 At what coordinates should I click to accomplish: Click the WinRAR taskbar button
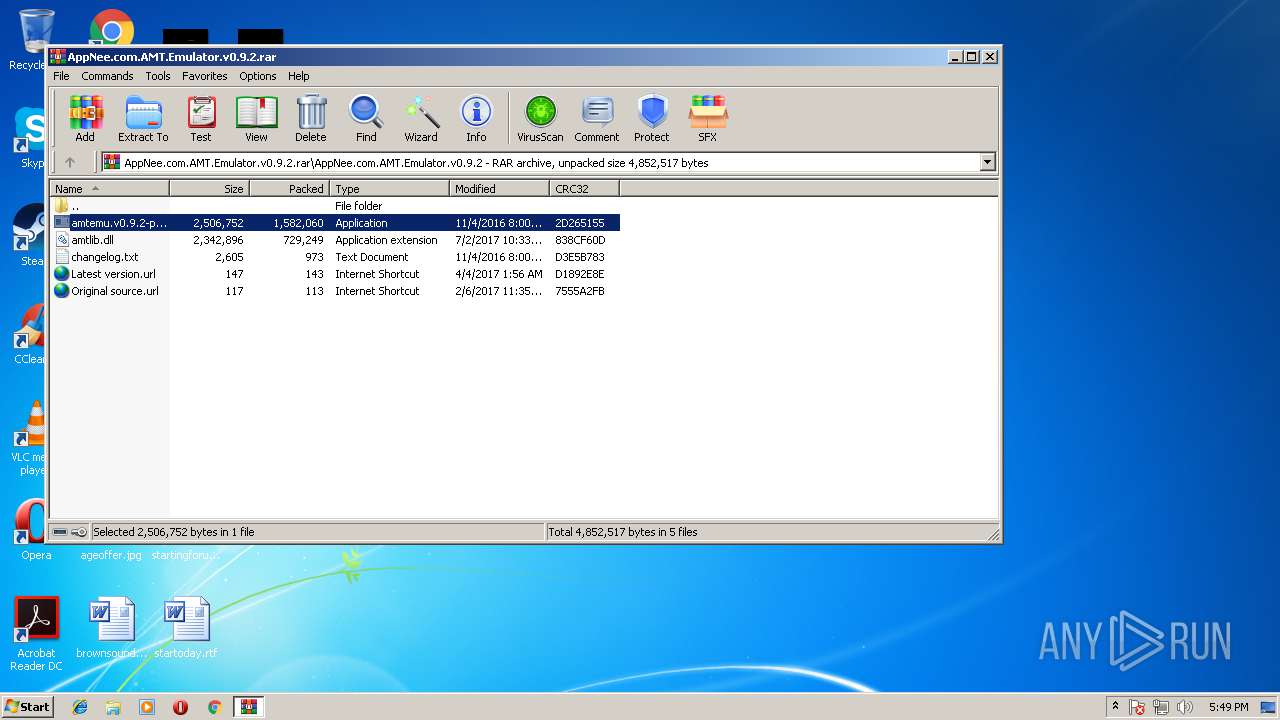click(x=249, y=707)
